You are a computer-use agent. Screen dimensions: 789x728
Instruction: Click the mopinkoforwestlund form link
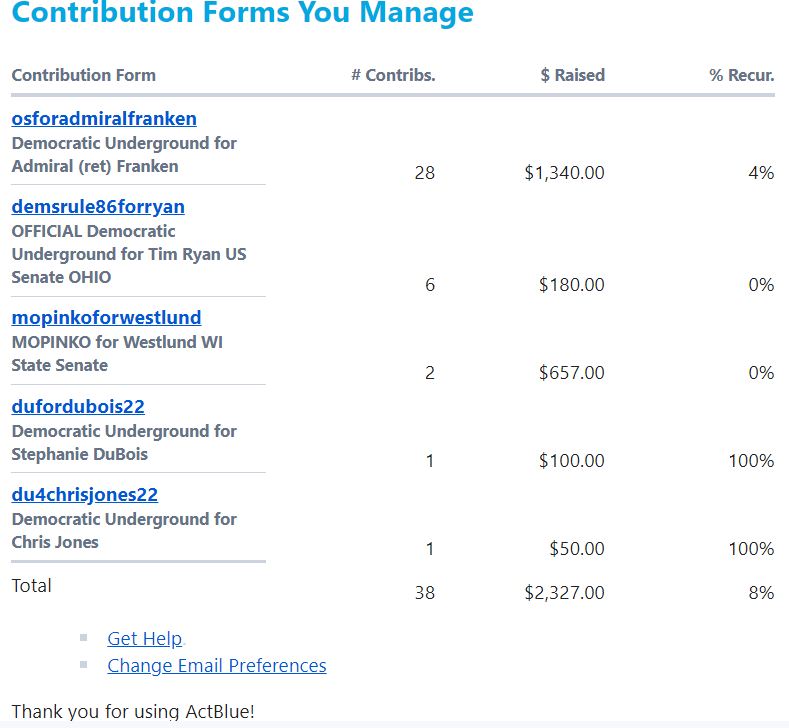point(106,318)
